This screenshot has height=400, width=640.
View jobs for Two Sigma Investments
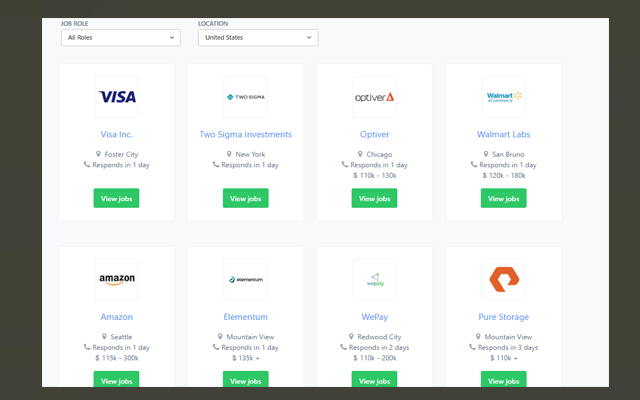[245, 198]
